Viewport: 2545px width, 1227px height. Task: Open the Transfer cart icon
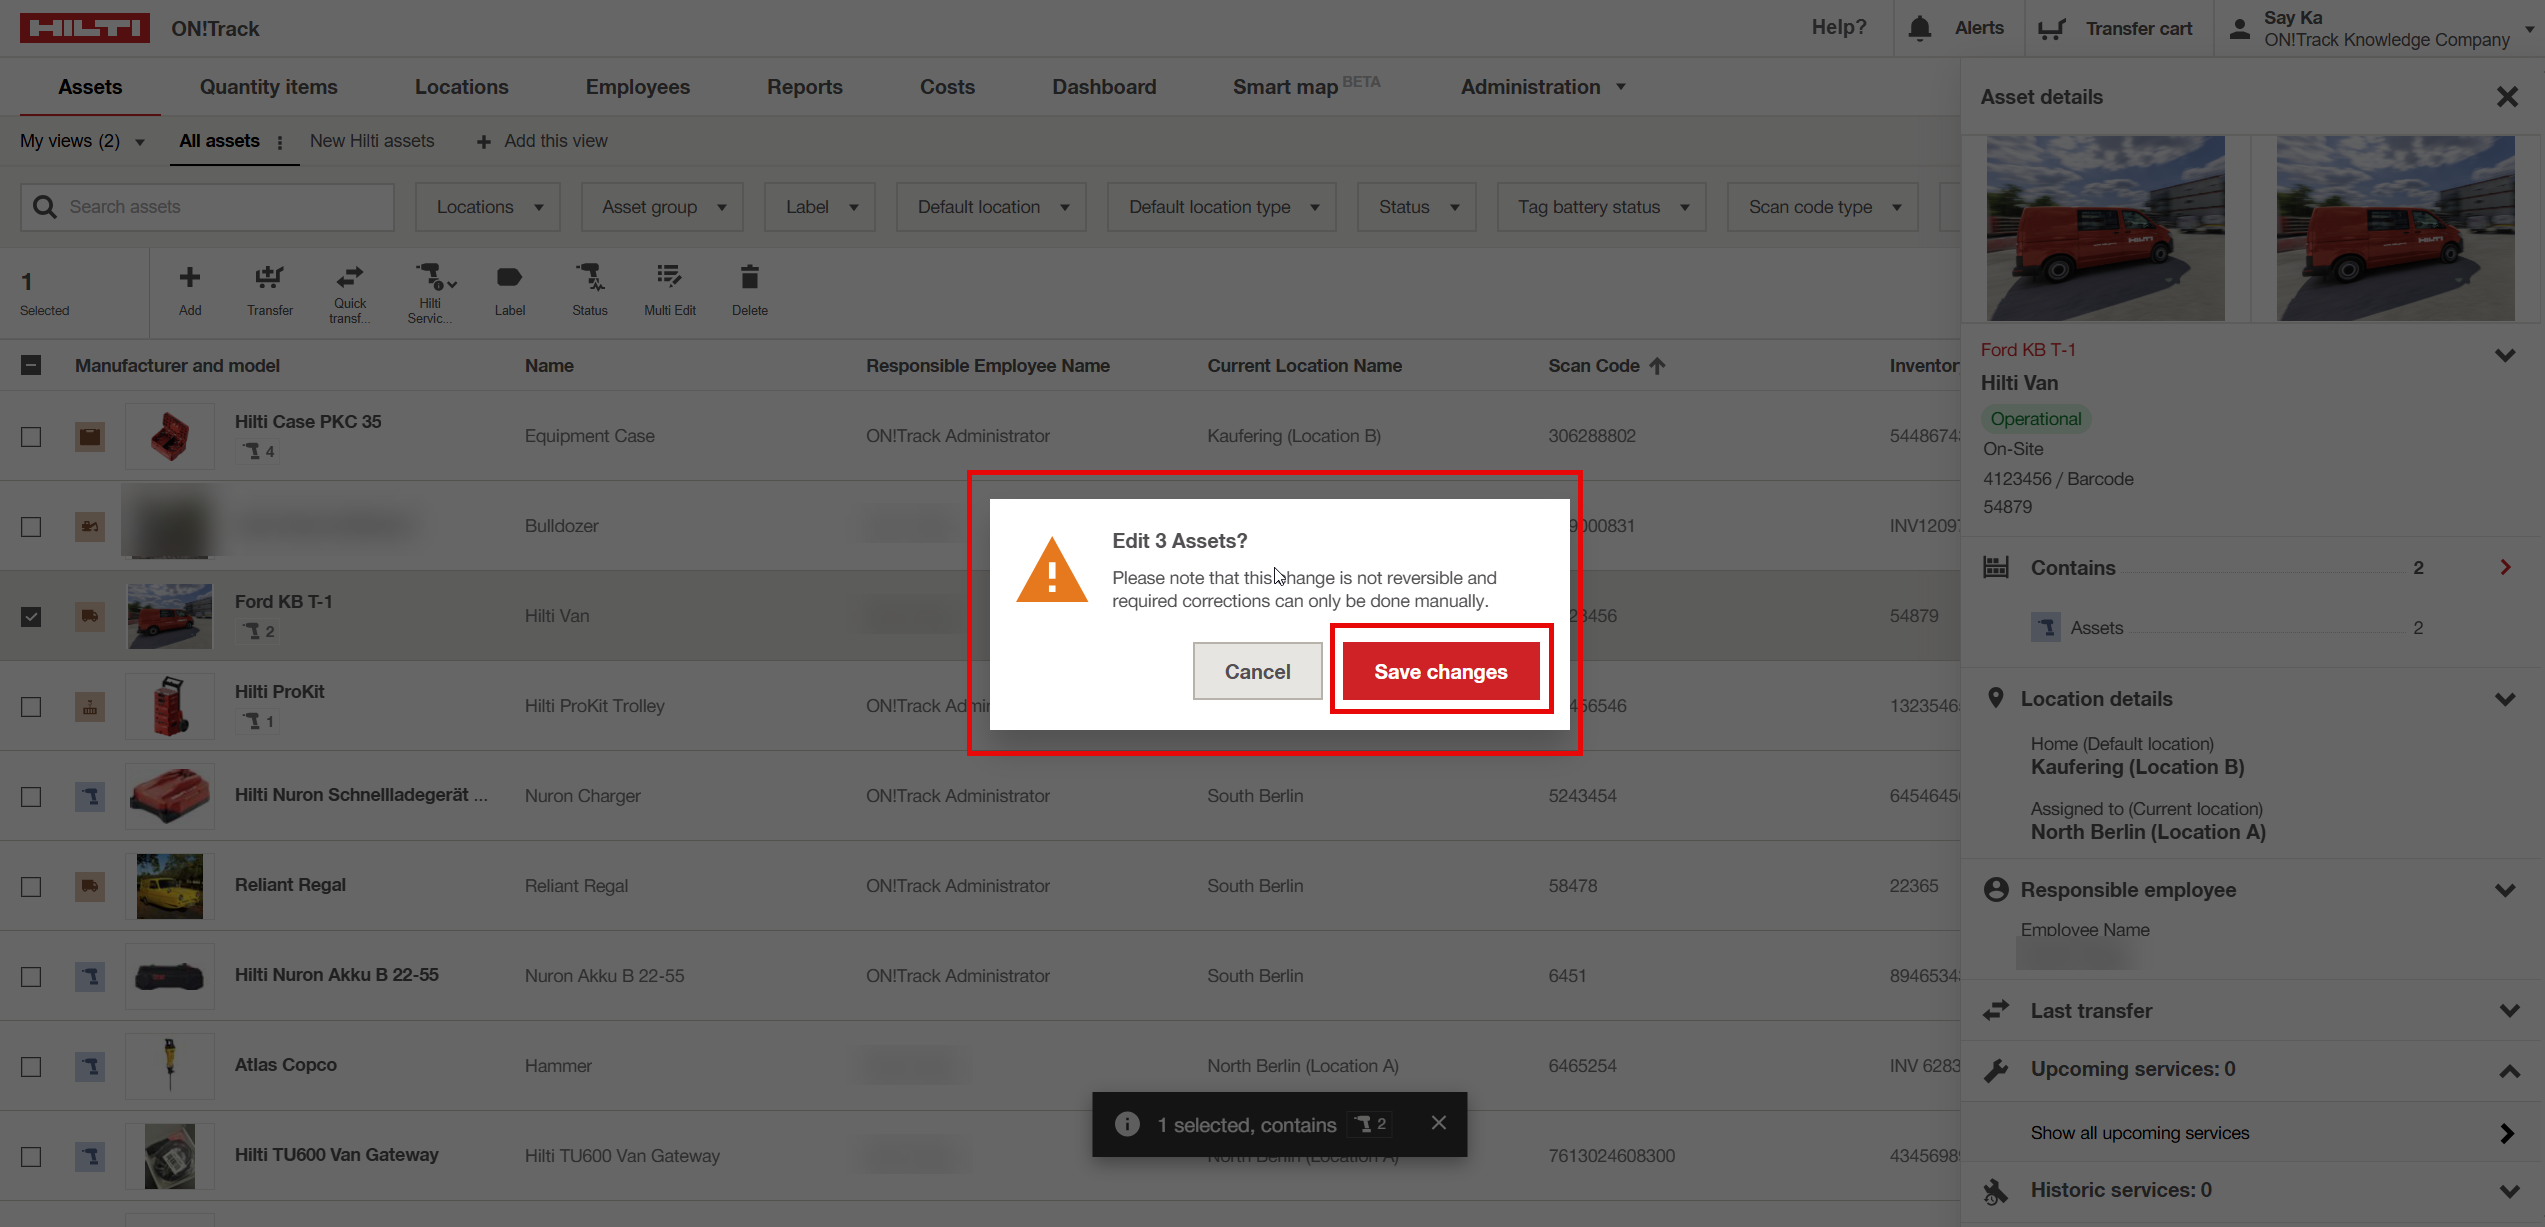coord(2052,28)
